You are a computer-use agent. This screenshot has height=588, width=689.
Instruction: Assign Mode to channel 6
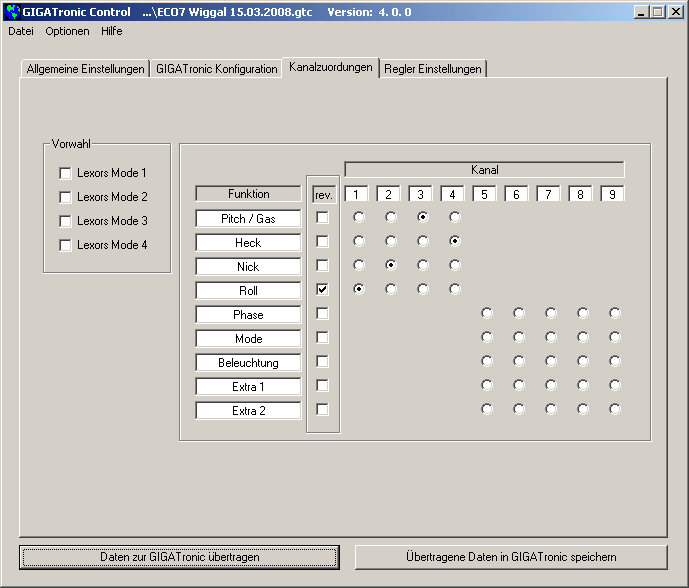519,337
